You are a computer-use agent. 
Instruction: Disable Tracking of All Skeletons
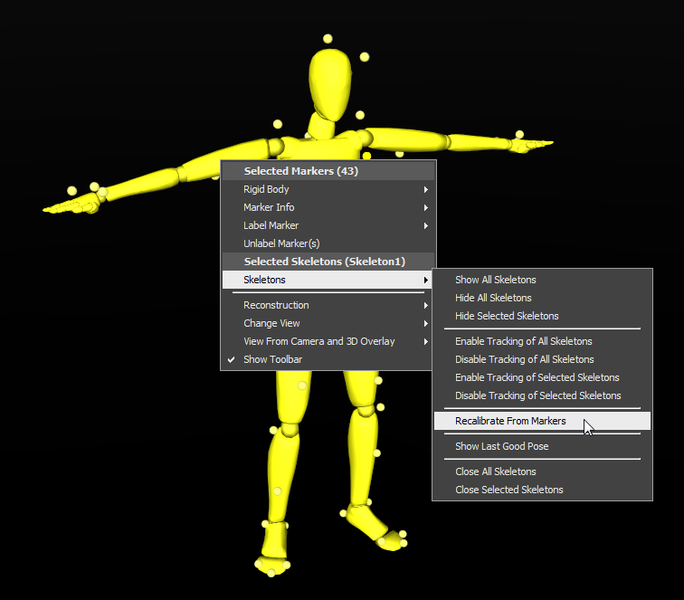coord(524,360)
